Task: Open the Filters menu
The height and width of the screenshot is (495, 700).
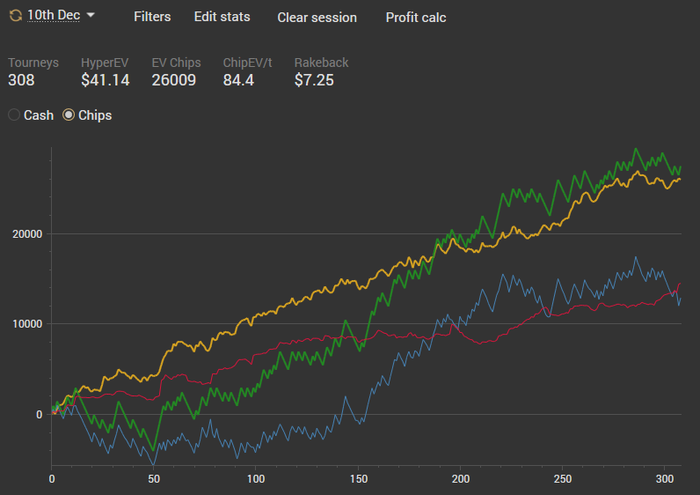Action: [152, 17]
